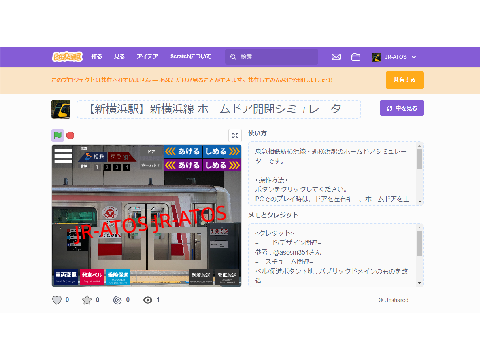Viewport: 480px width, 360px height.
Task: Focus the 検索 search field
Action: [x=271, y=57]
